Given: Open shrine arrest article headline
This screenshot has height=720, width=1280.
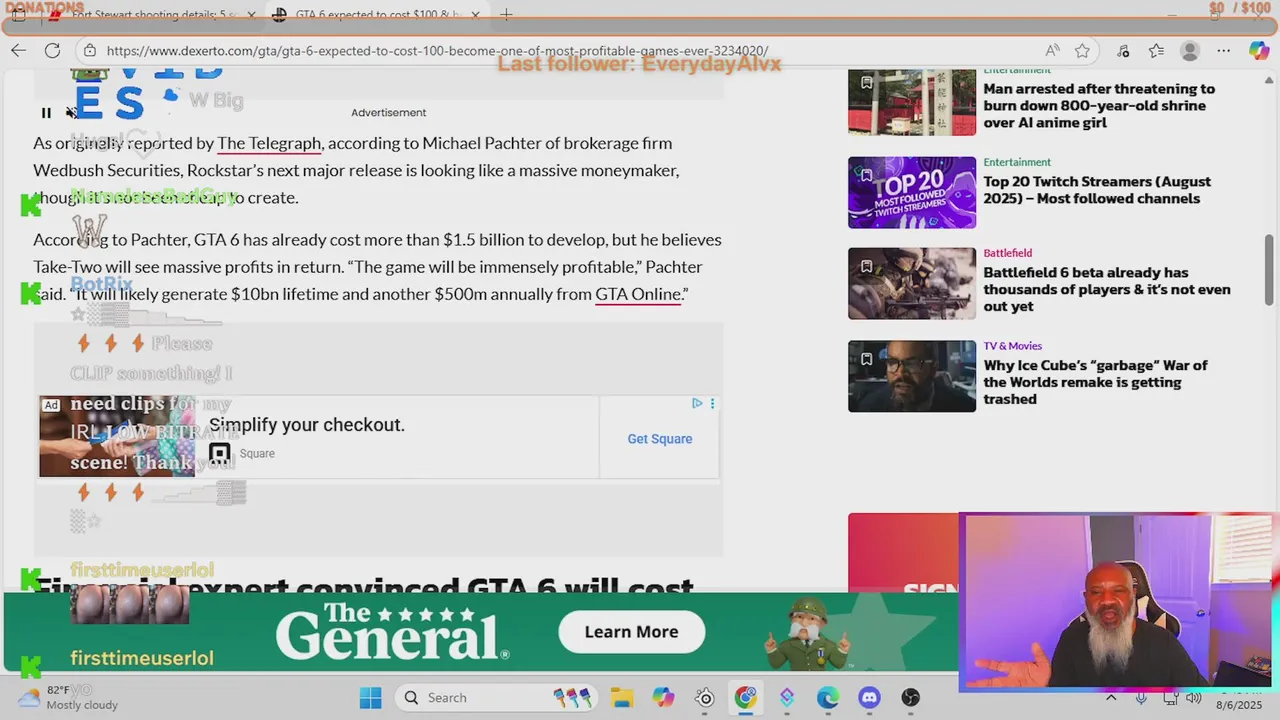Looking at the screenshot, I should tap(1099, 105).
